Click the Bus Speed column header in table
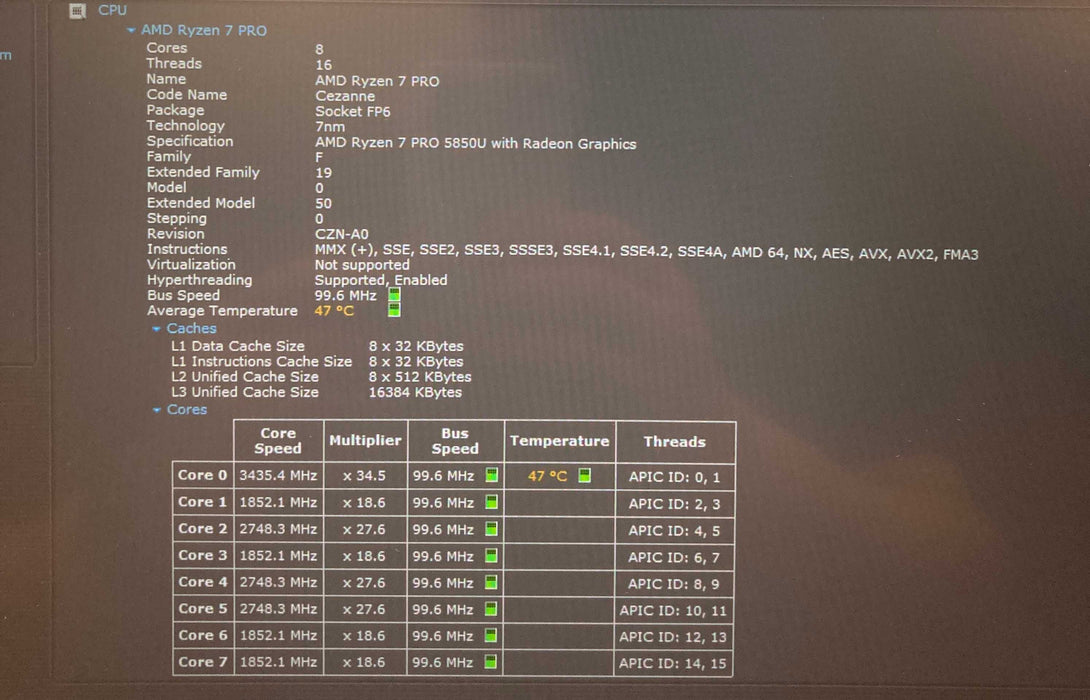This screenshot has height=700, width=1090. (x=455, y=441)
